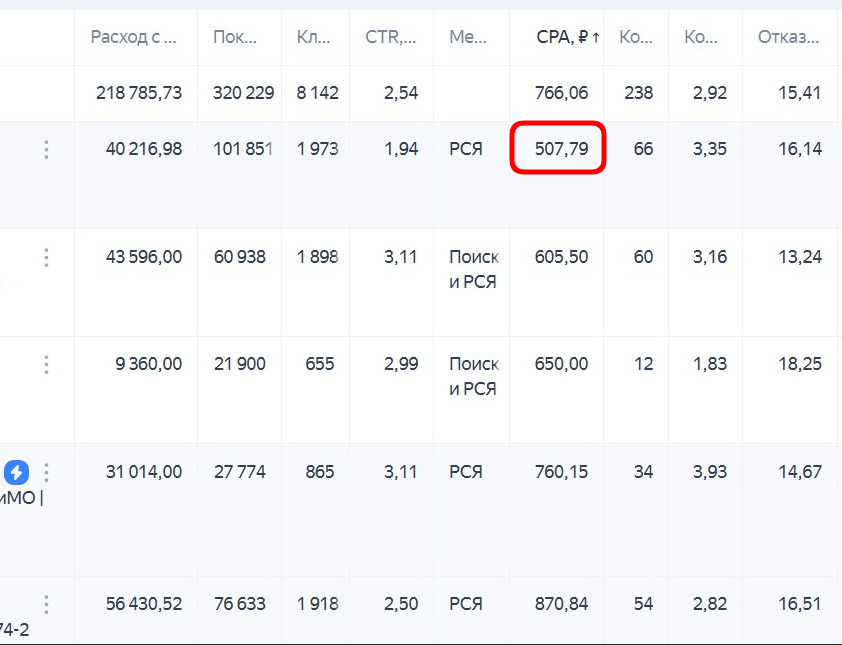Screen dimensions: 842x645
Task: Open three-dot menu for 31 014,00 row
Action: click(x=46, y=472)
